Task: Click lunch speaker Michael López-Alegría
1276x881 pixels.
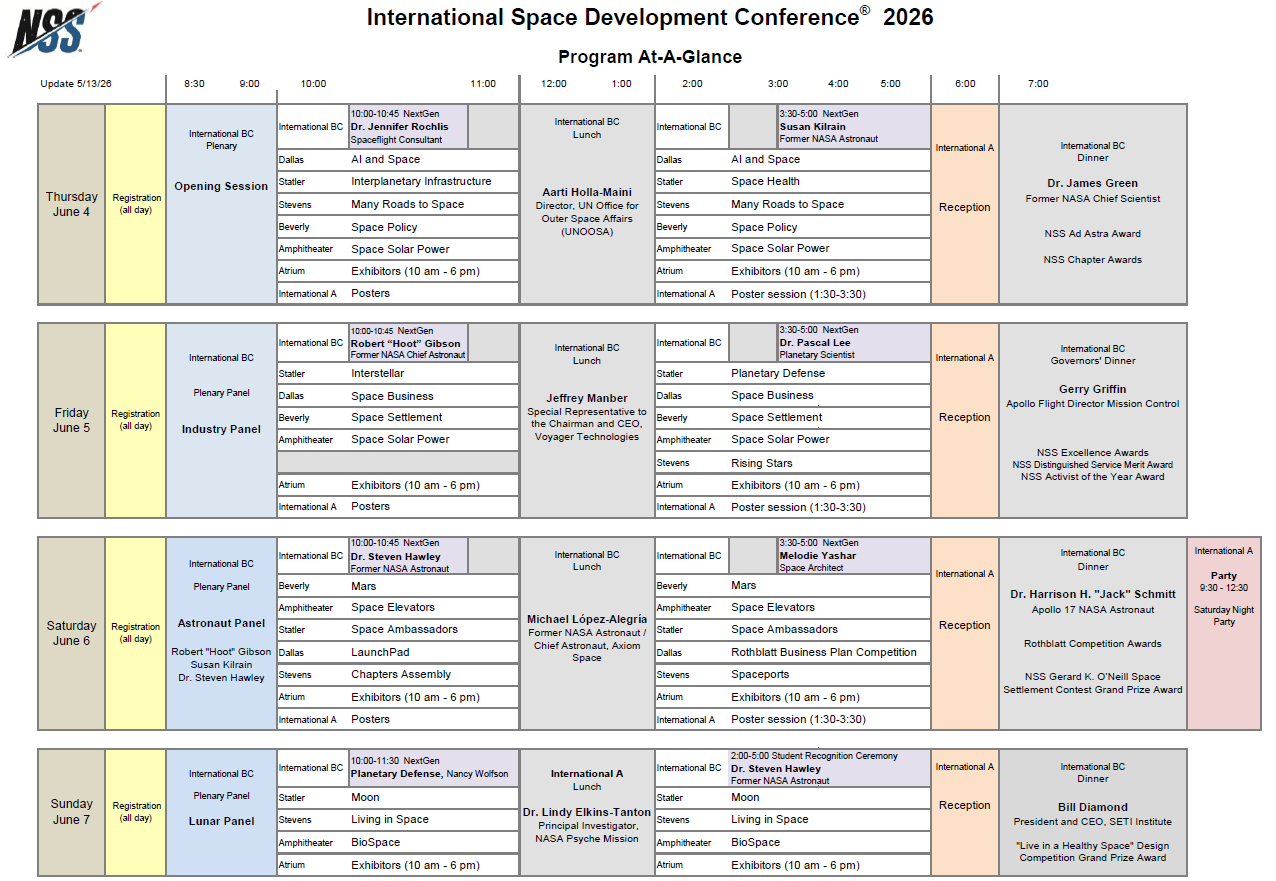Action: [587, 619]
